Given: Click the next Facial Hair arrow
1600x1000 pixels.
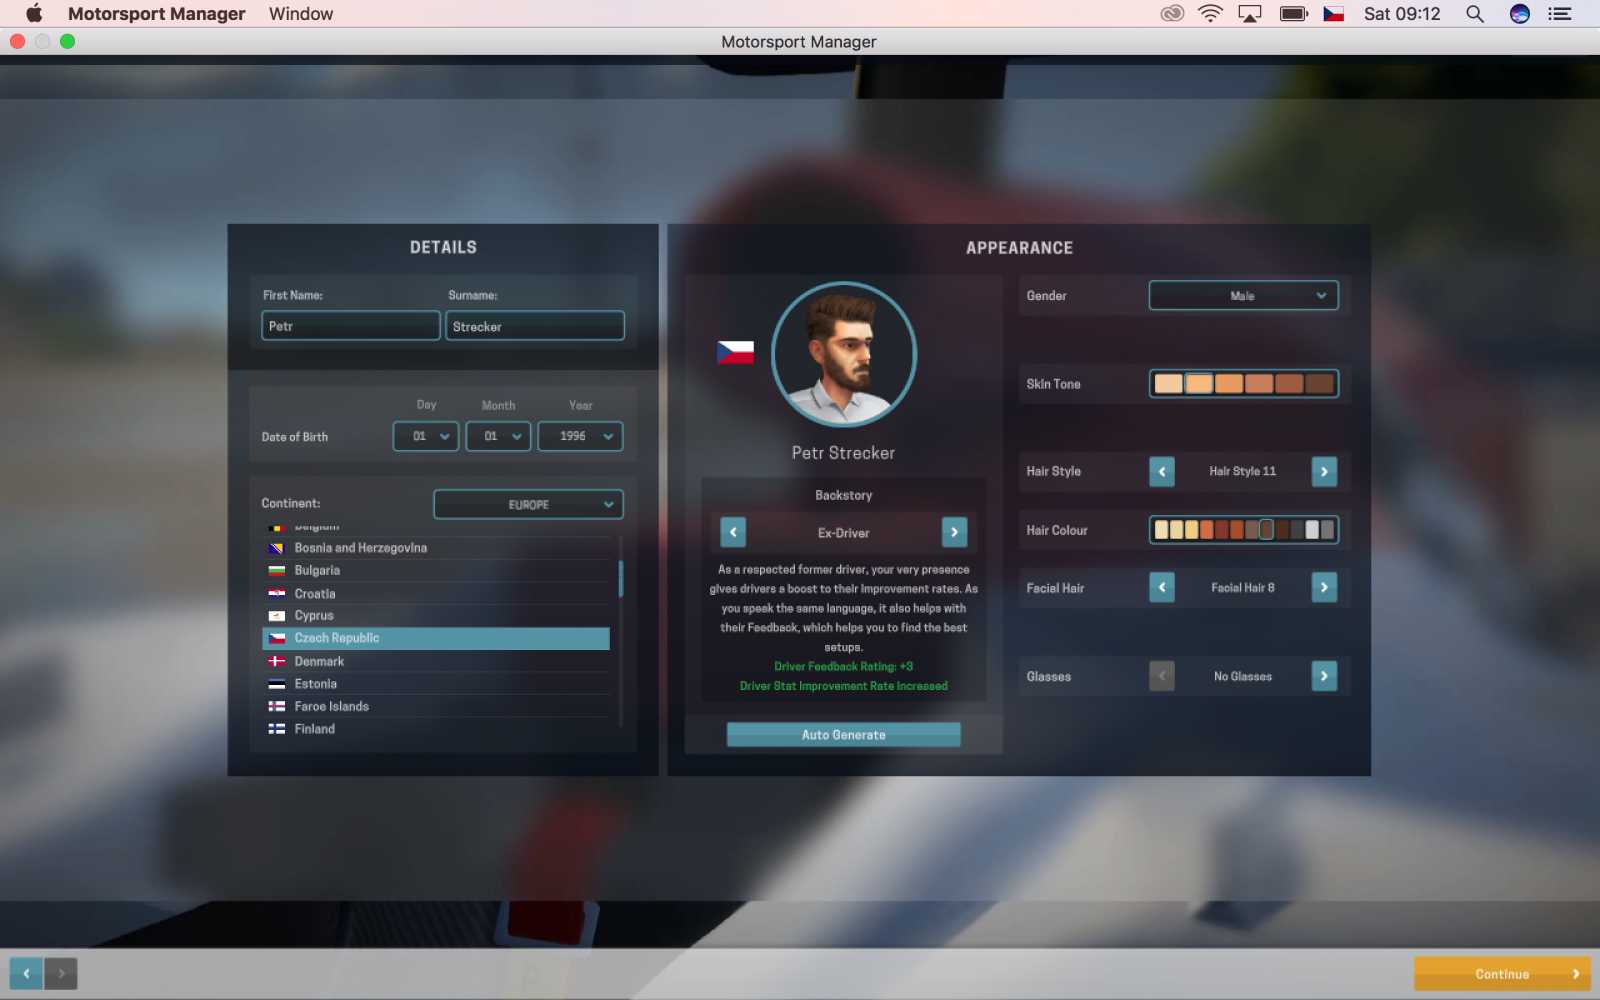Looking at the screenshot, I should pyautogui.click(x=1324, y=587).
